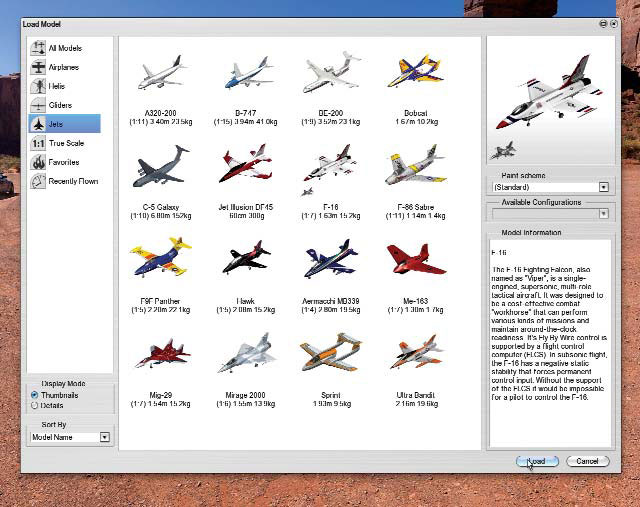Select the B-747 jet thumbnail
Viewport: 640px width, 507px height.
point(247,73)
